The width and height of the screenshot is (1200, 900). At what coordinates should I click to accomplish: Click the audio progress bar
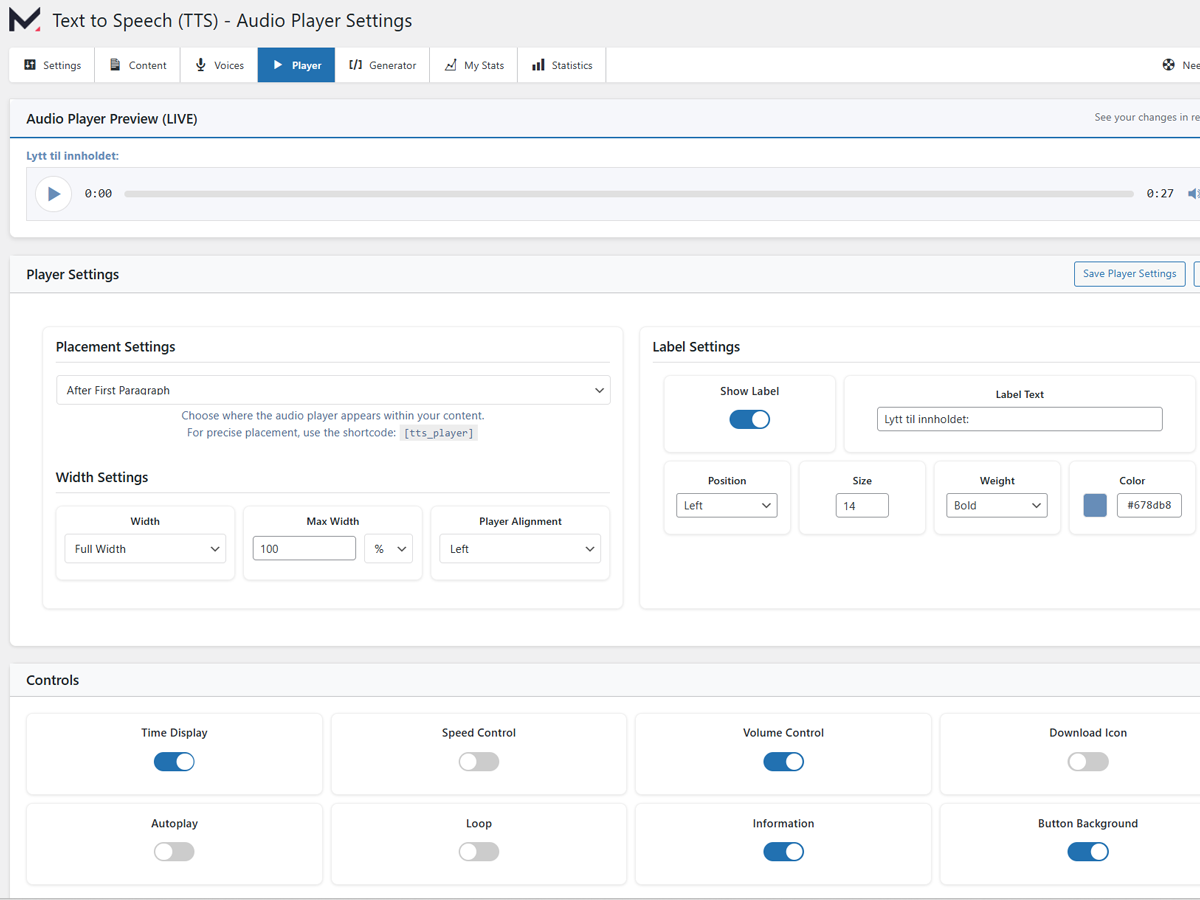pos(629,194)
